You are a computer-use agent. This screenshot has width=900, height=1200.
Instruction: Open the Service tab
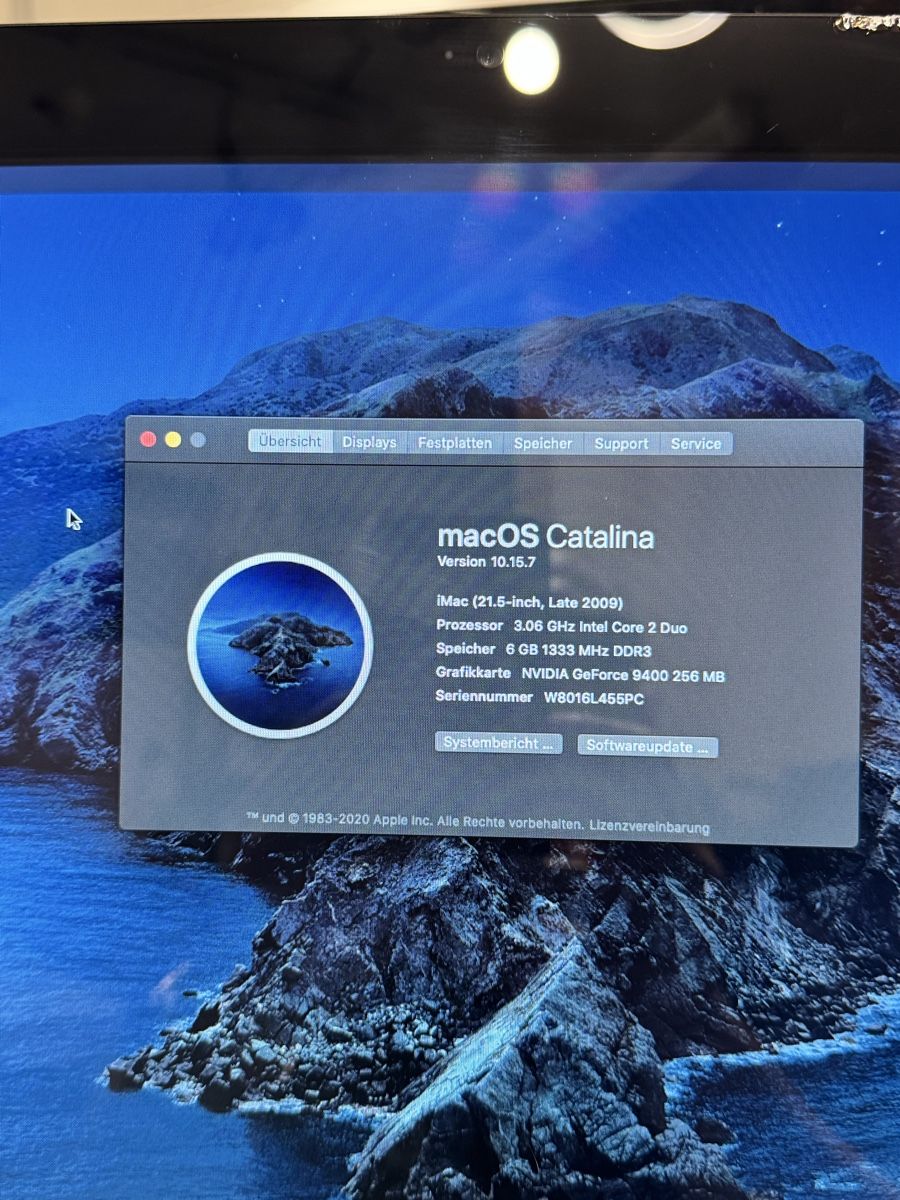[696, 443]
